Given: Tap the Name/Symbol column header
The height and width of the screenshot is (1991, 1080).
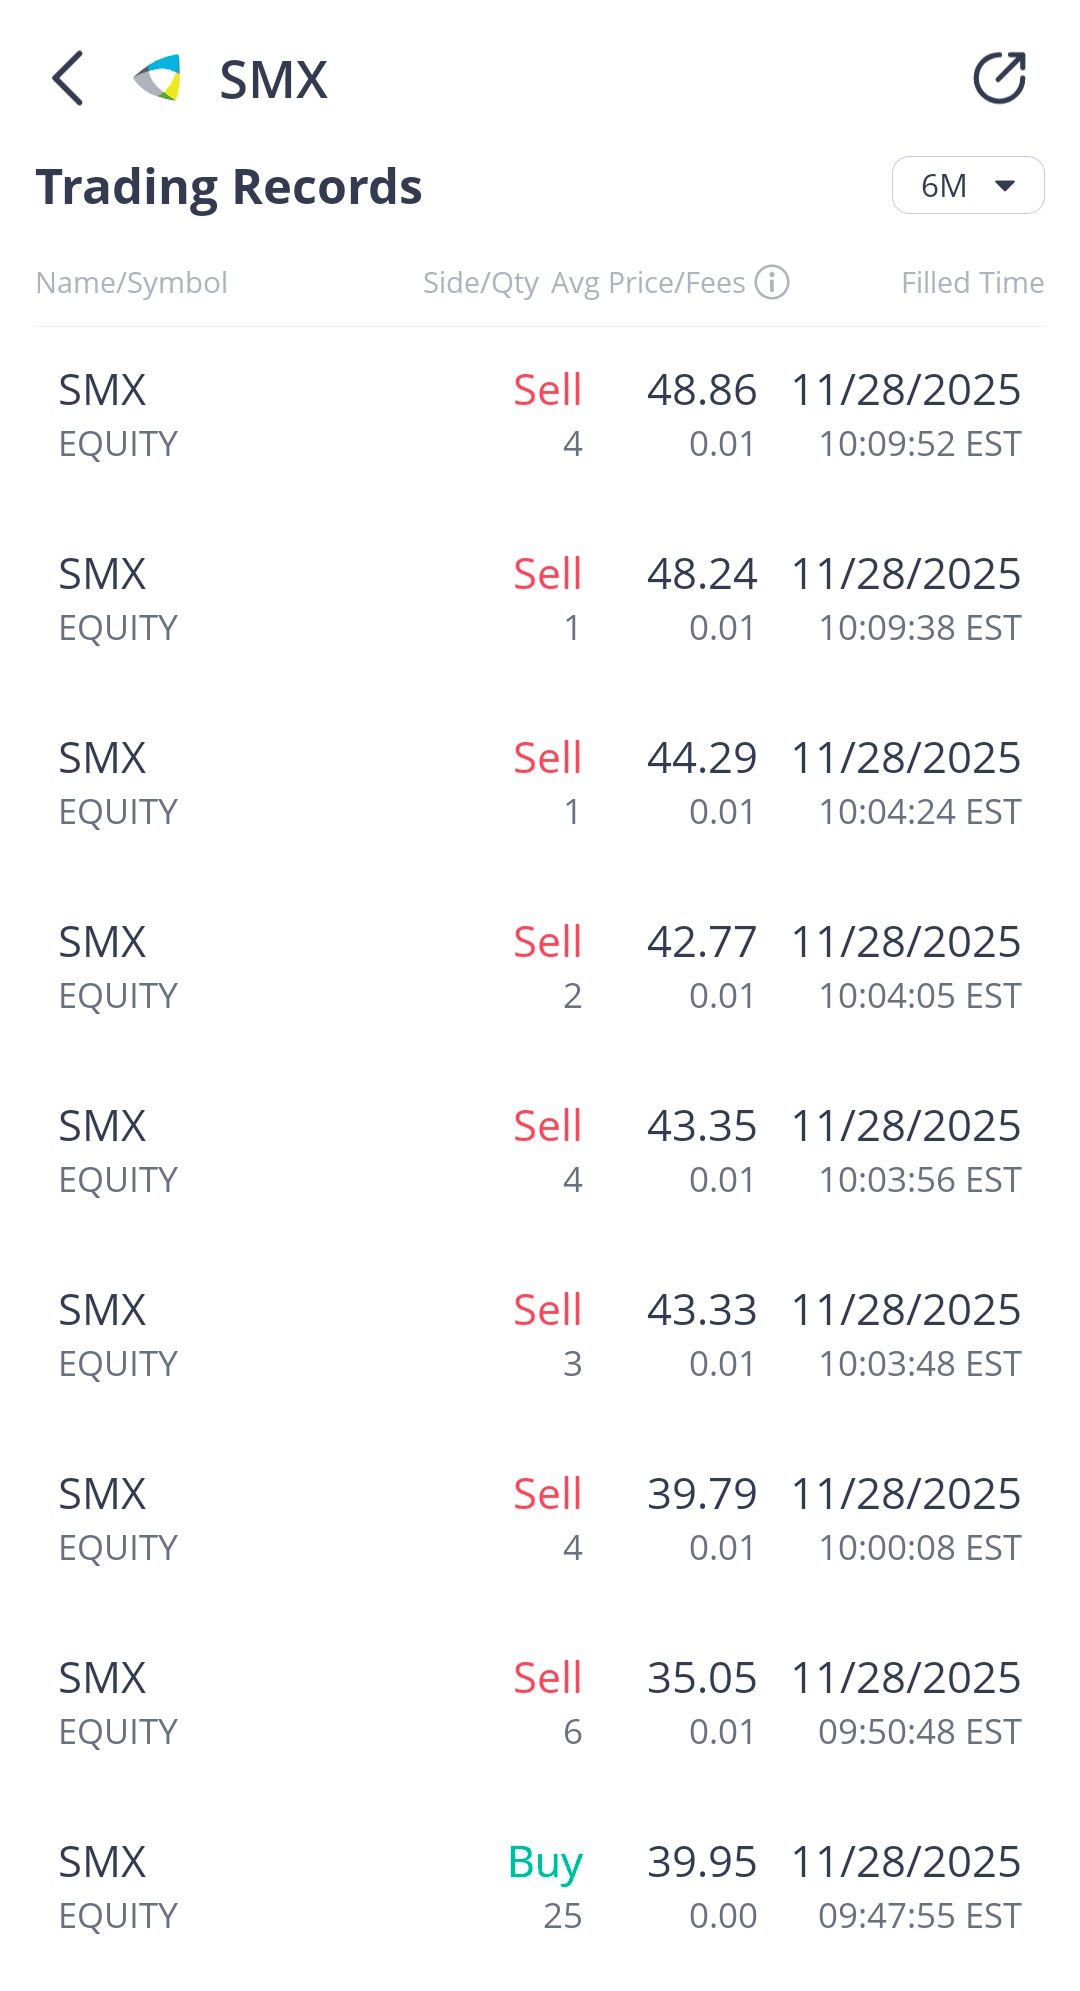Looking at the screenshot, I should (132, 283).
